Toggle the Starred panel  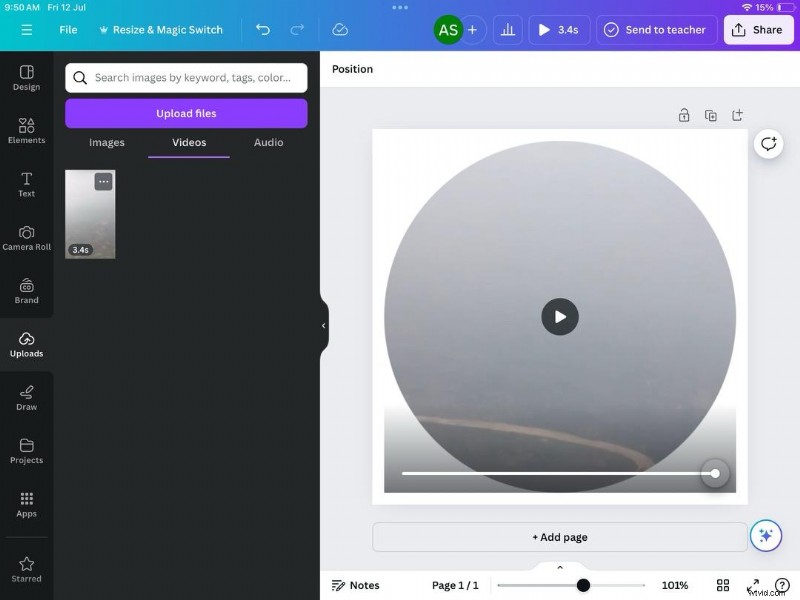(26, 568)
